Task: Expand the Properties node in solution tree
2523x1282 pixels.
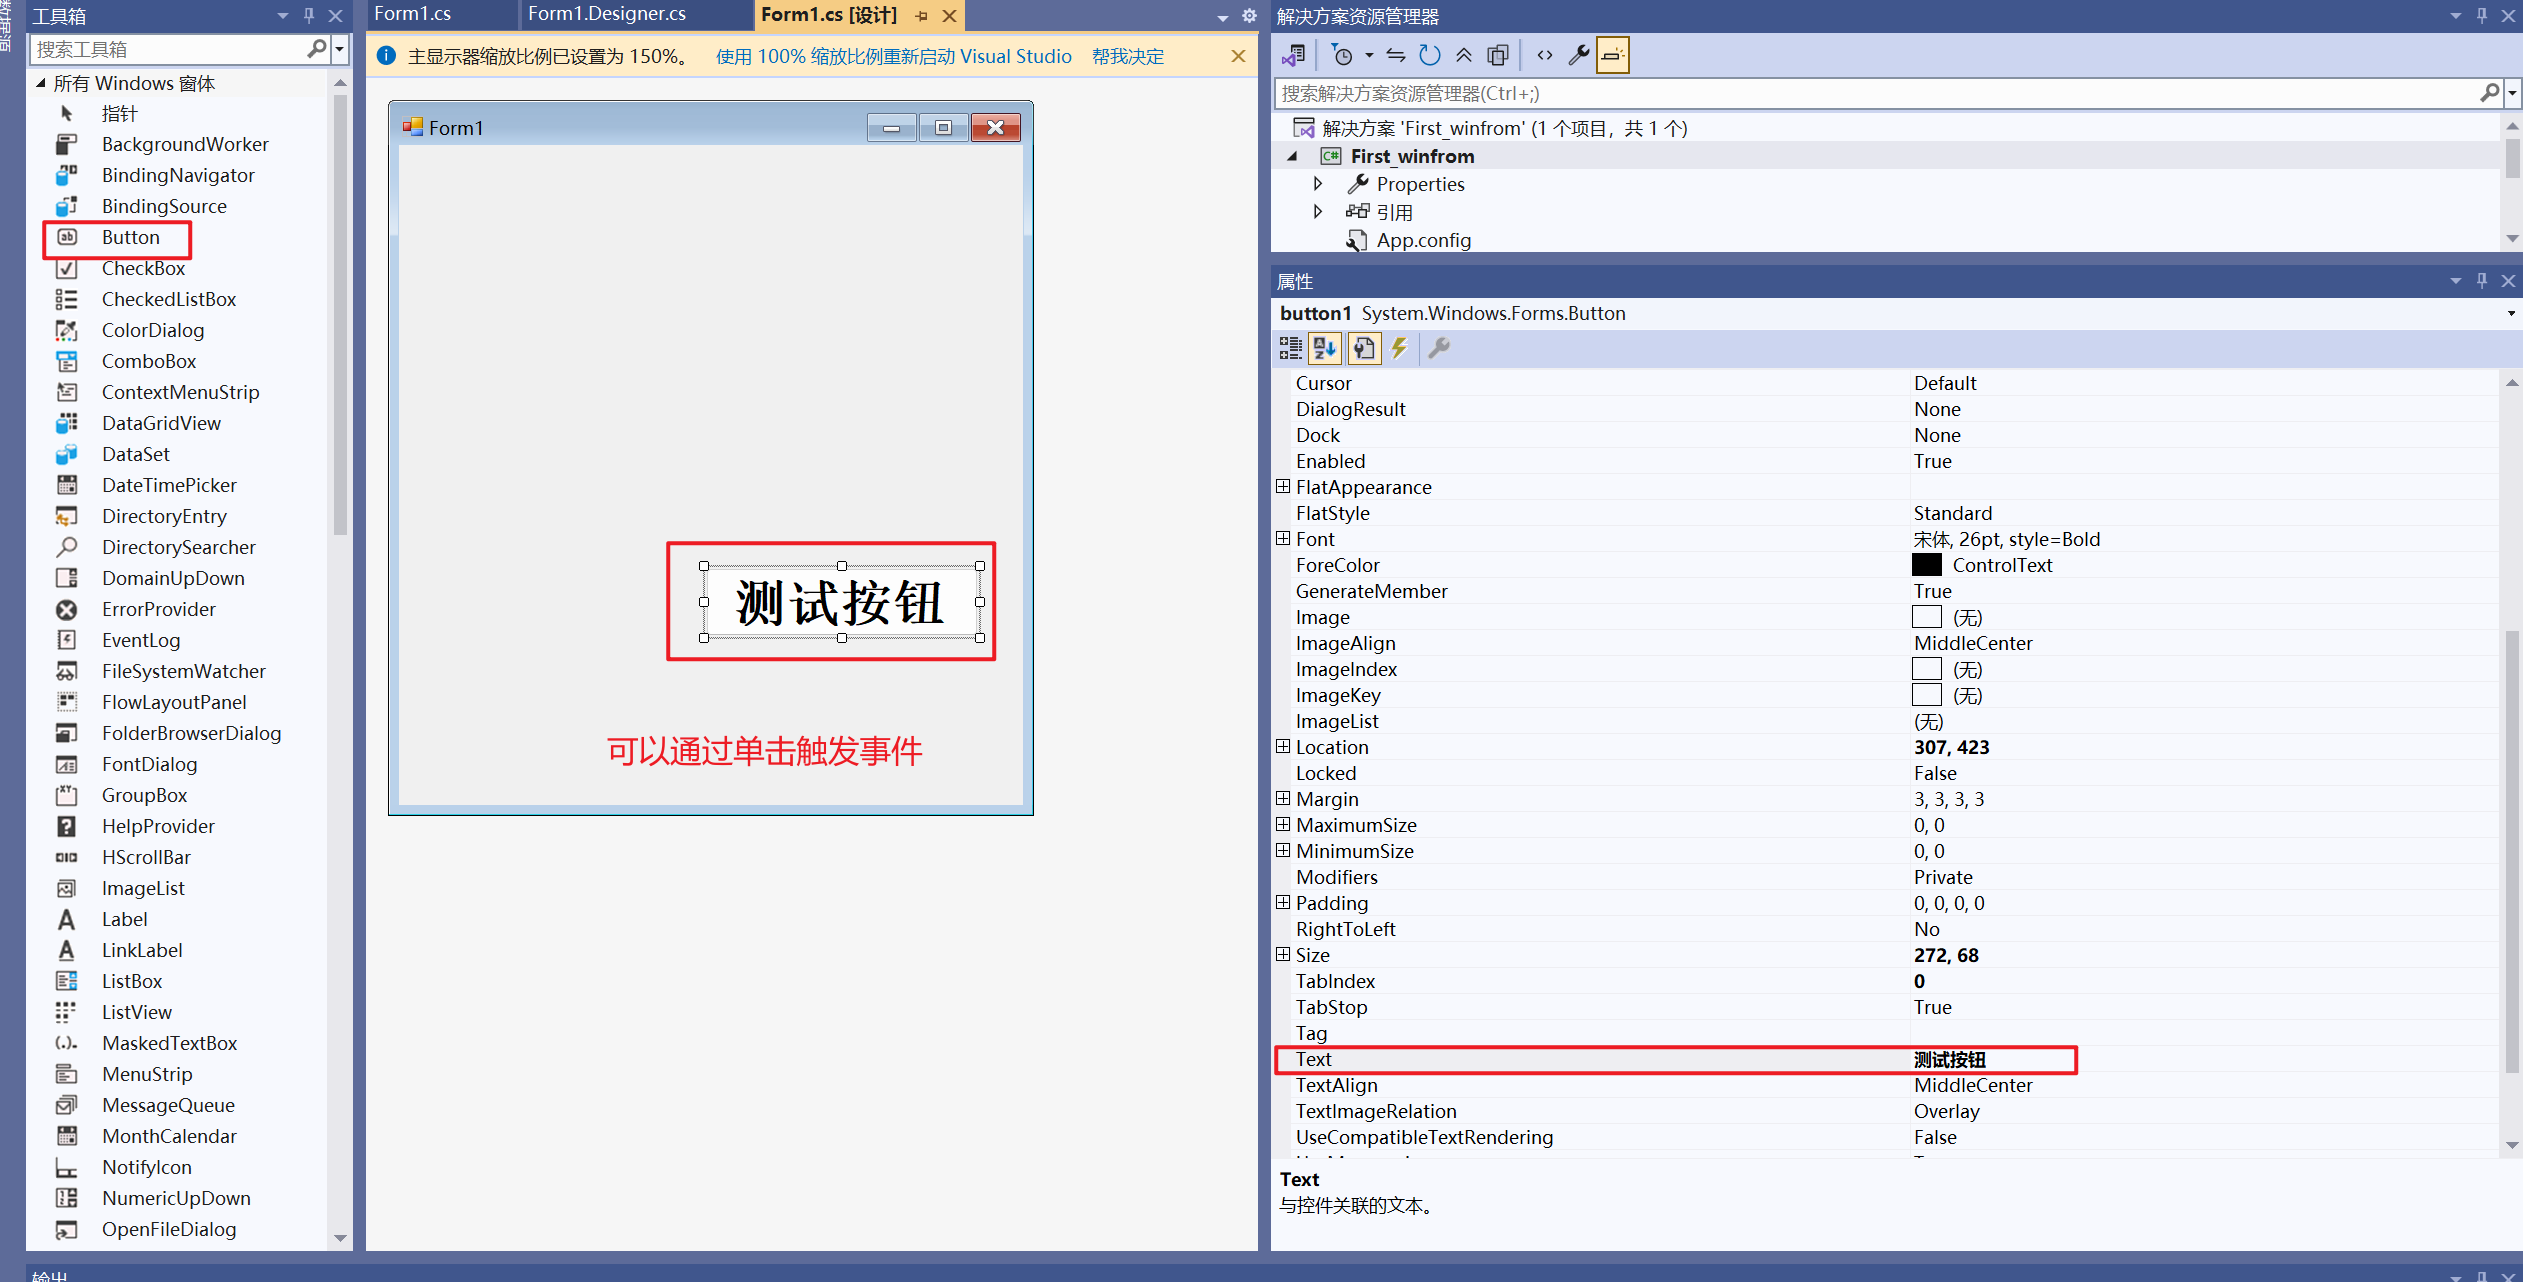Action: [1318, 184]
